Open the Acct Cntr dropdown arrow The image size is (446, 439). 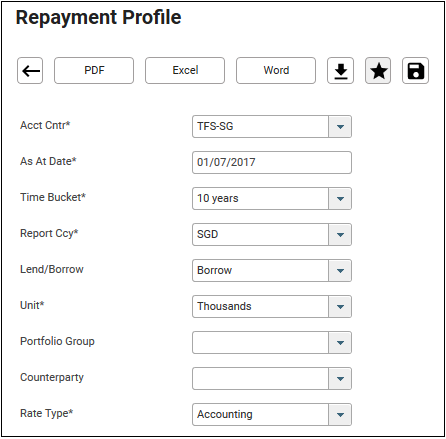tap(340, 127)
